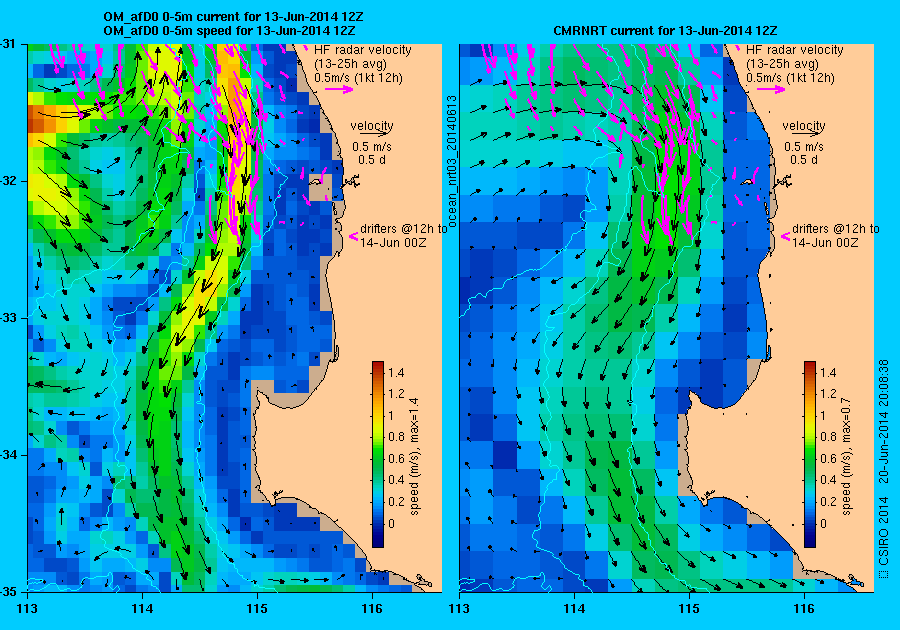Image resolution: width=900 pixels, height=630 pixels.
Task: Click the magenta HF radar scale arrow in left map
Action: pos(339,89)
